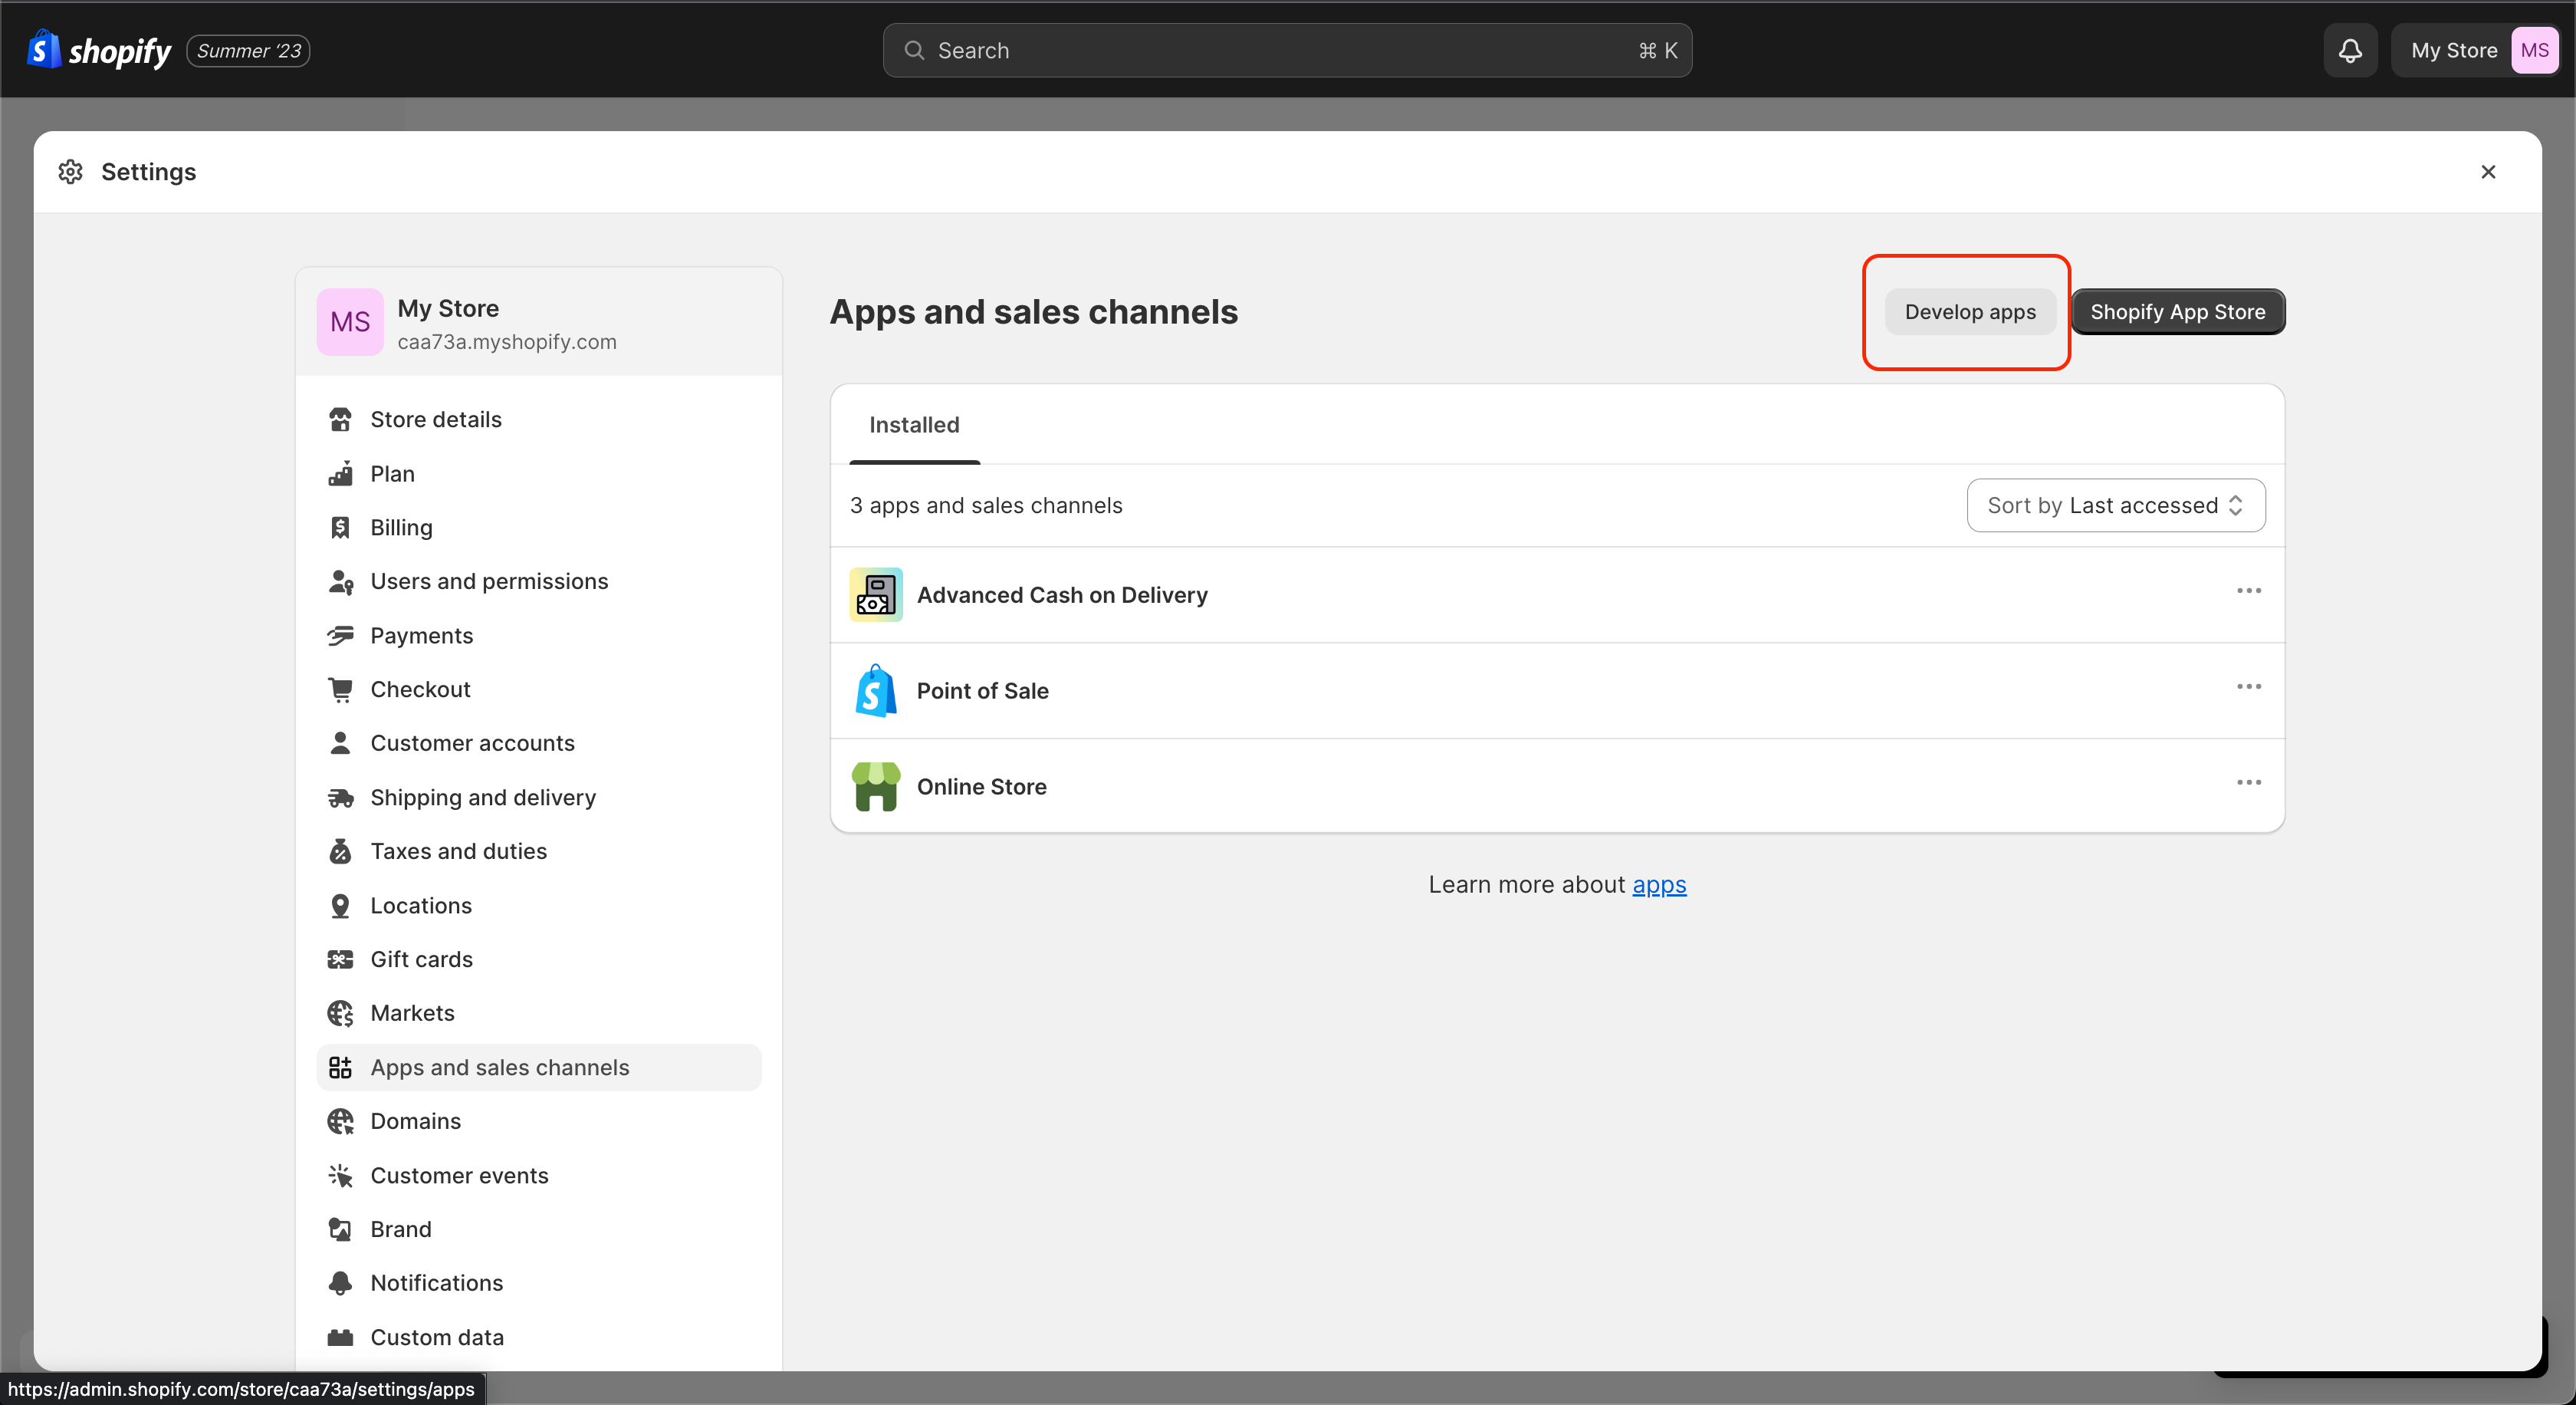Select Apps and sales channels menu item

click(x=500, y=1066)
